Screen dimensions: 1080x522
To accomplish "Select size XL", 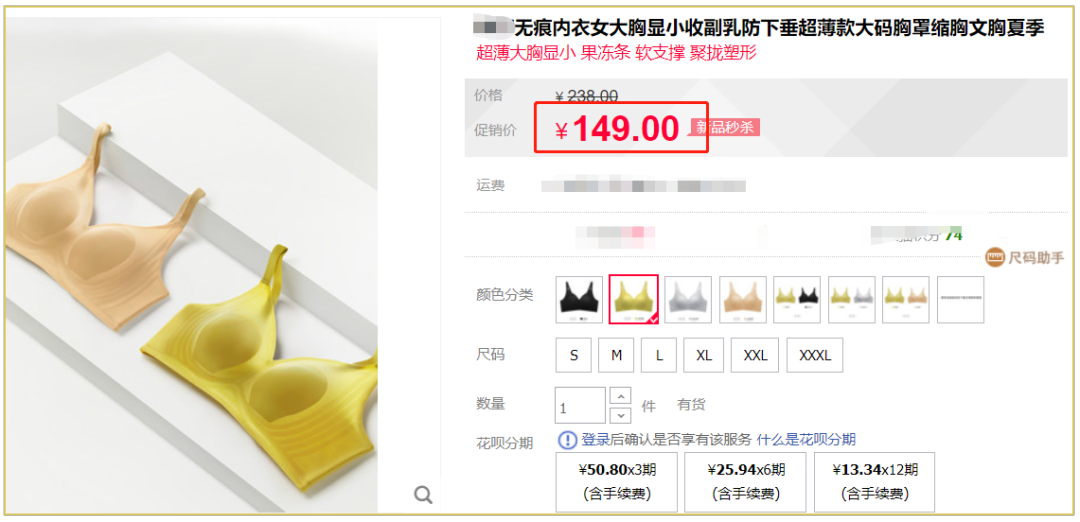I will (703, 355).
